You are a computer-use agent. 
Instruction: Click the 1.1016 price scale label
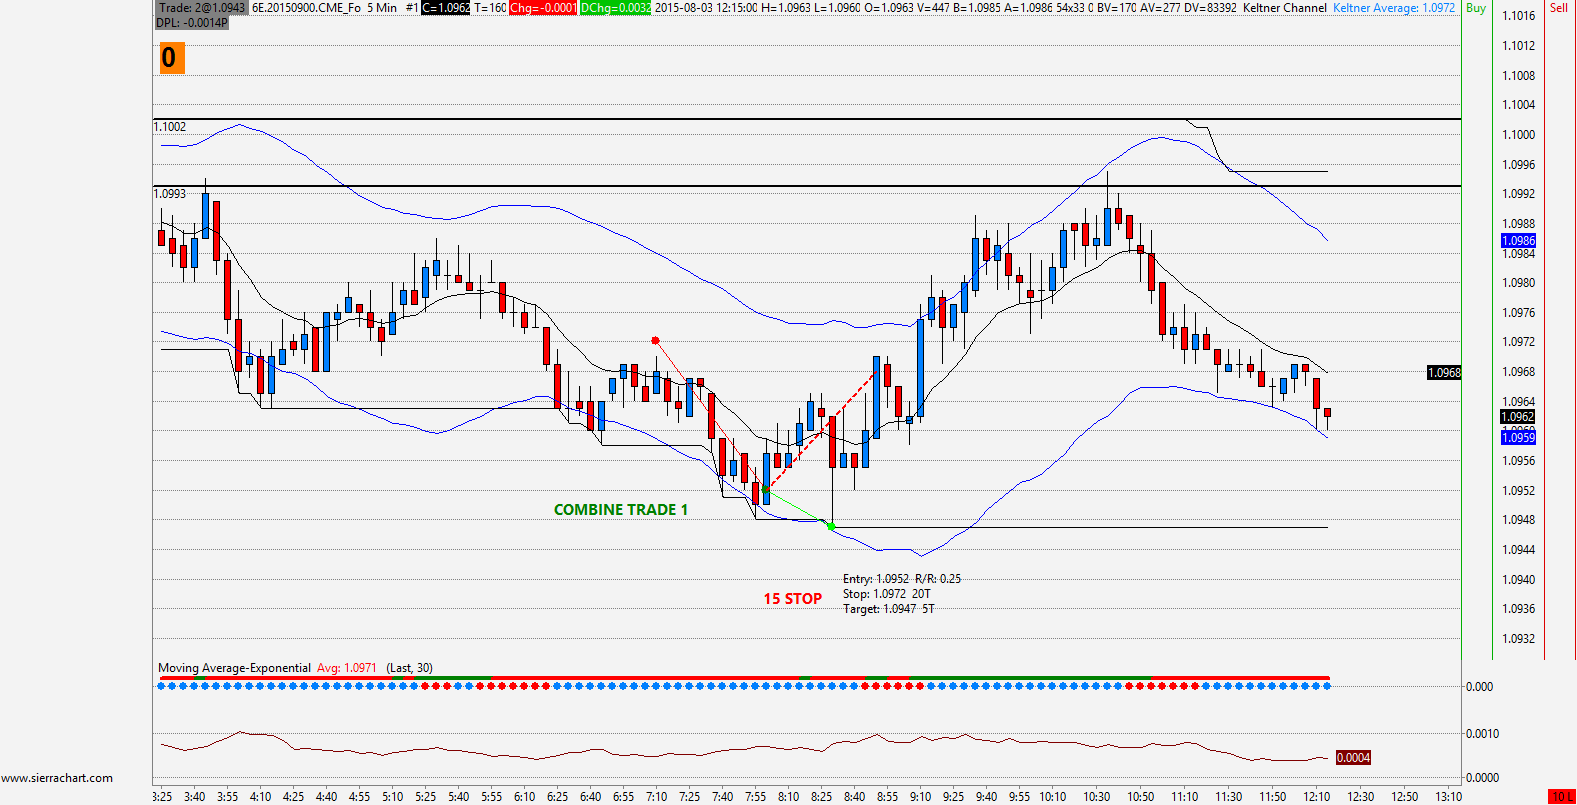tap(1519, 16)
